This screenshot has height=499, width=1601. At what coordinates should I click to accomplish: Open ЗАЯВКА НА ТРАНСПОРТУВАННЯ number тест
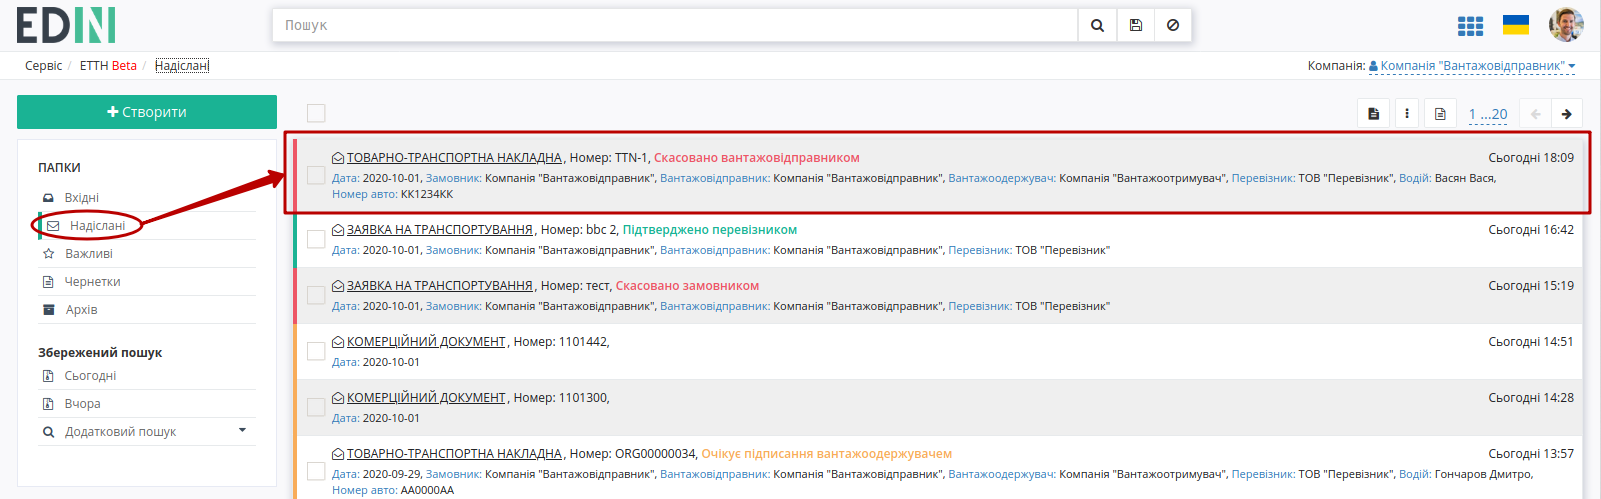pyautogui.click(x=440, y=286)
